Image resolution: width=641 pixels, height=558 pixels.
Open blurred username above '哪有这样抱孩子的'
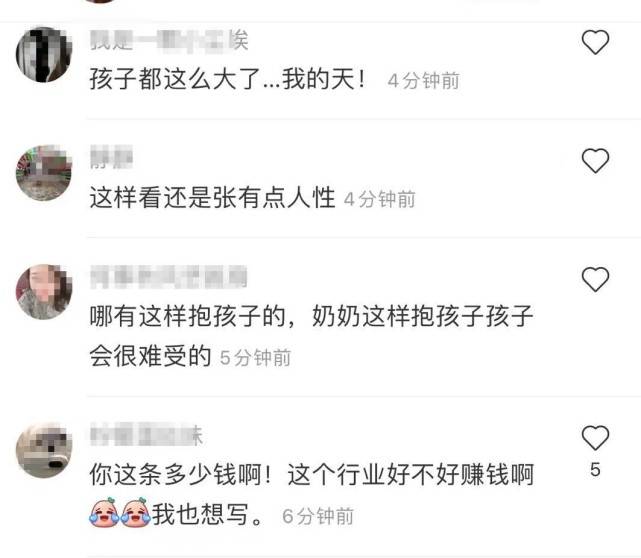[168, 277]
